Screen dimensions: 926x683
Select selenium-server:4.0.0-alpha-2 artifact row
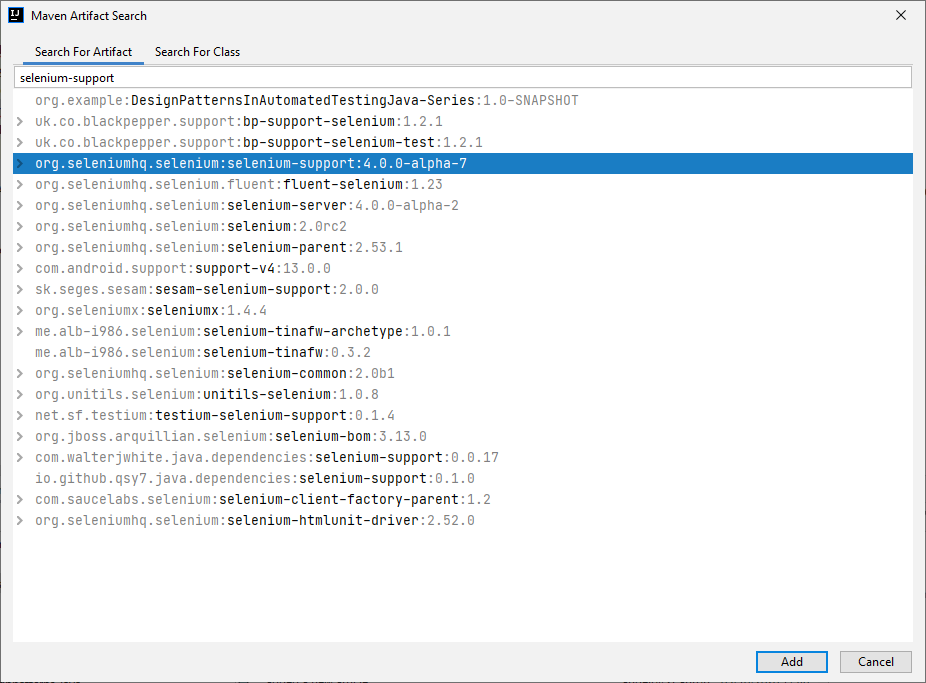point(463,205)
